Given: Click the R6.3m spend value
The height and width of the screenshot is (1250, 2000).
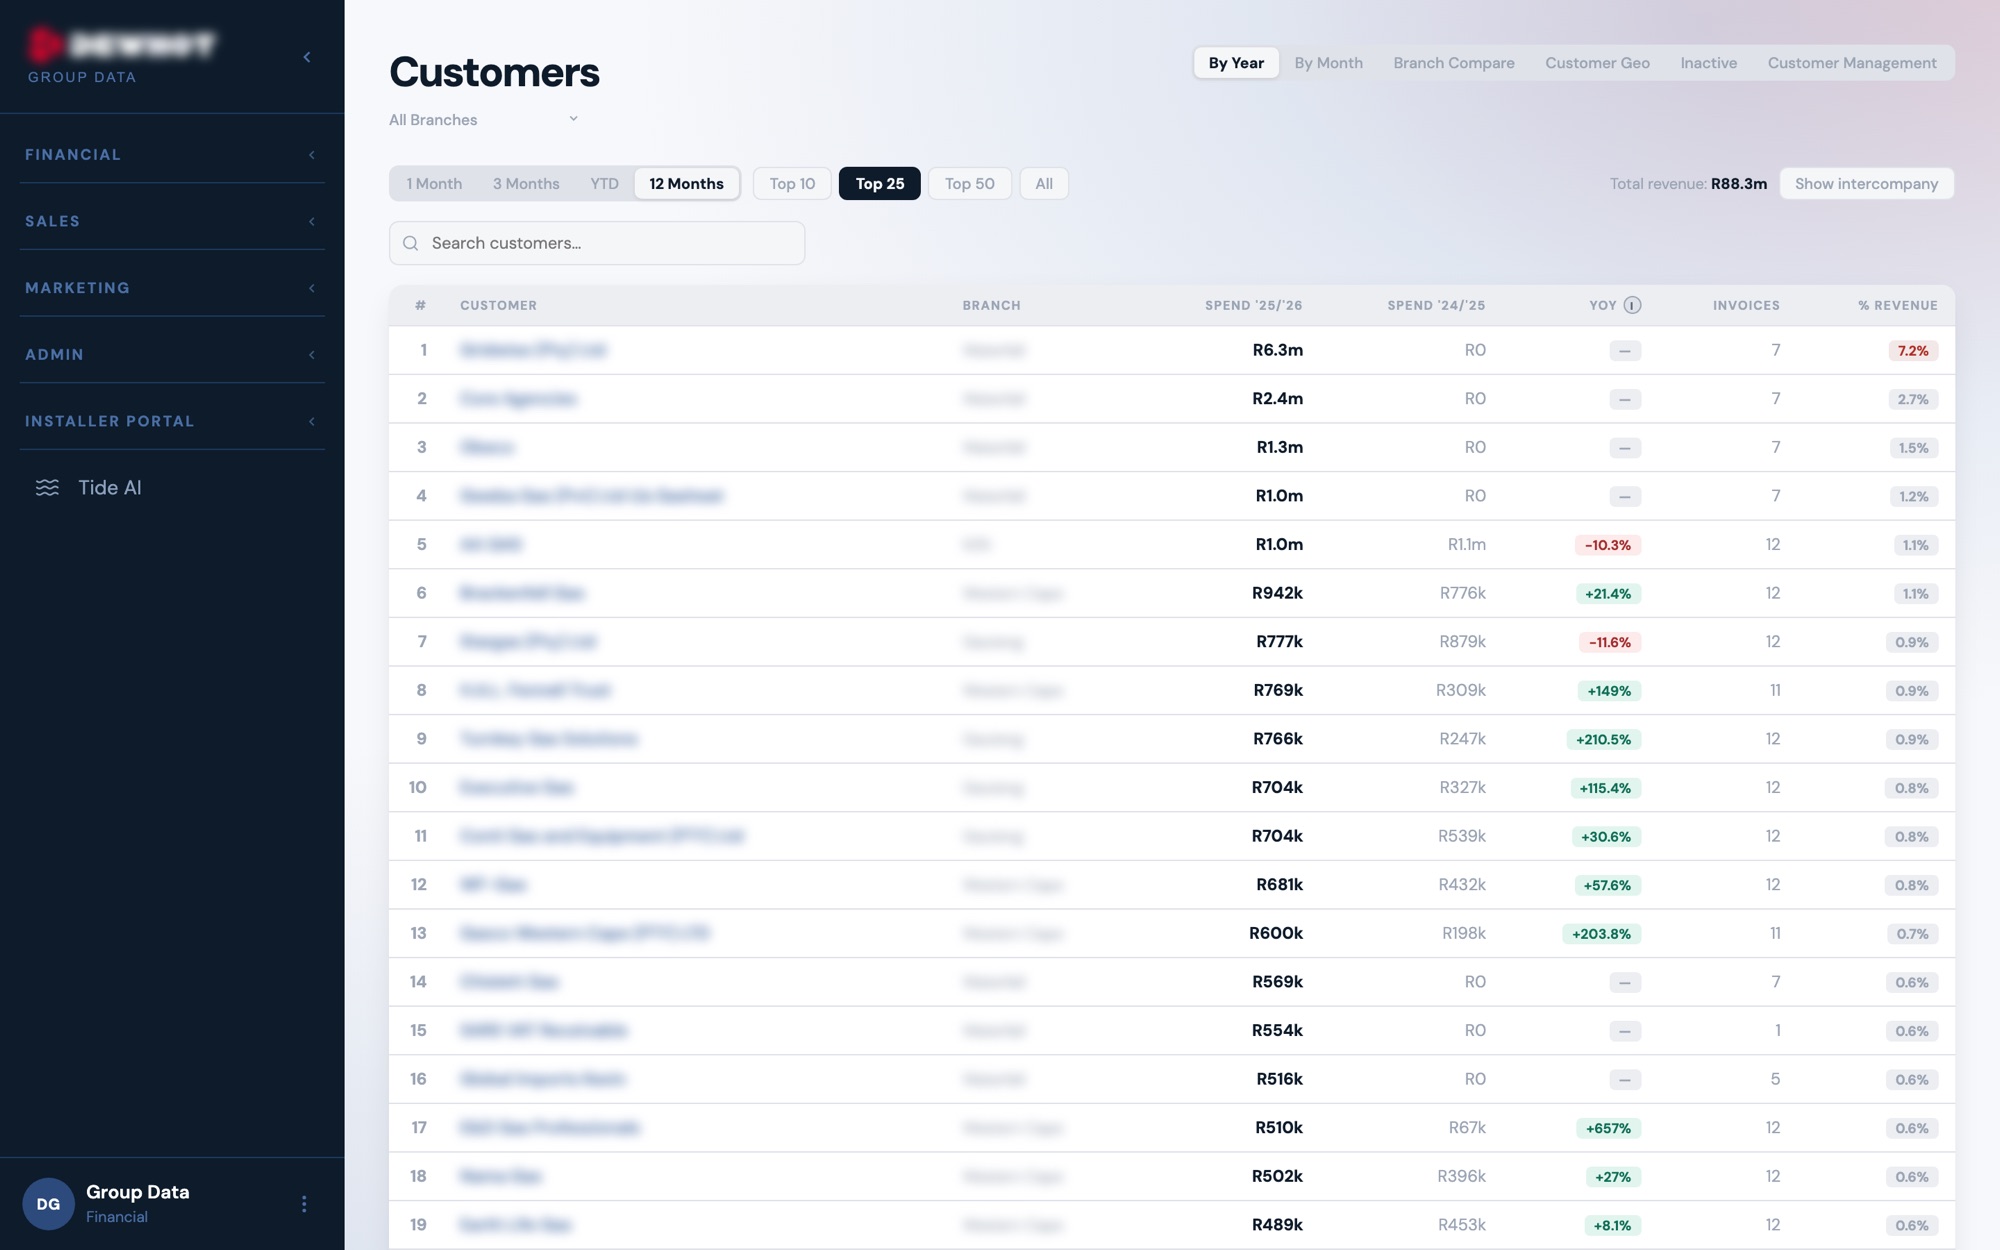Looking at the screenshot, I should coord(1277,350).
